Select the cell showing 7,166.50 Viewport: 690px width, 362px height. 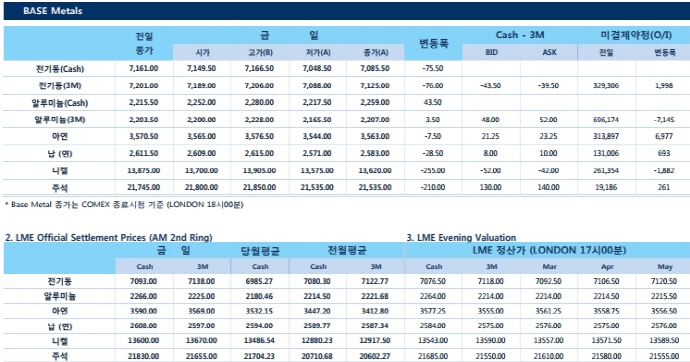tap(259, 69)
